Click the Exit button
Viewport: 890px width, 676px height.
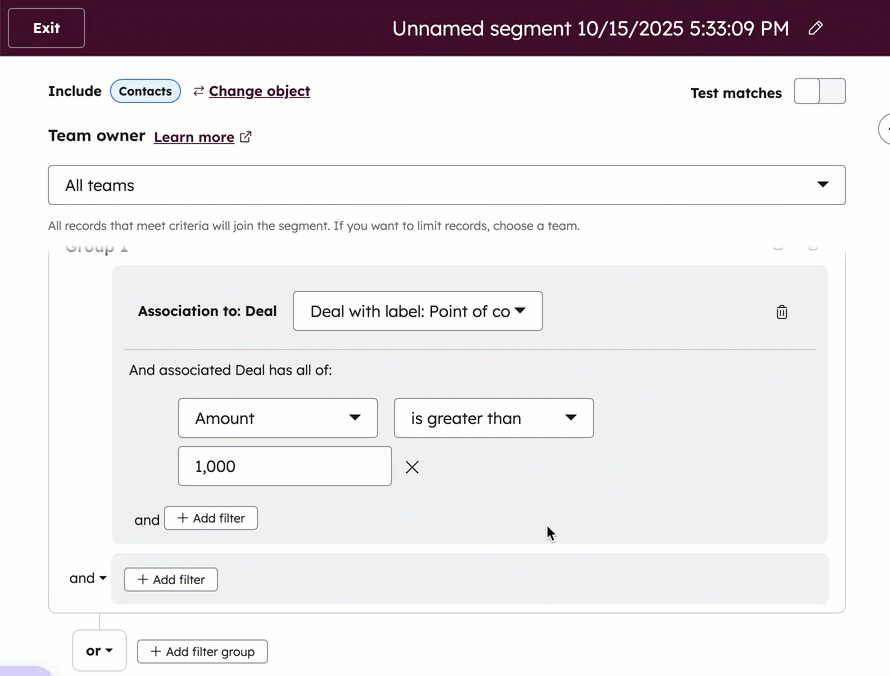click(46, 28)
